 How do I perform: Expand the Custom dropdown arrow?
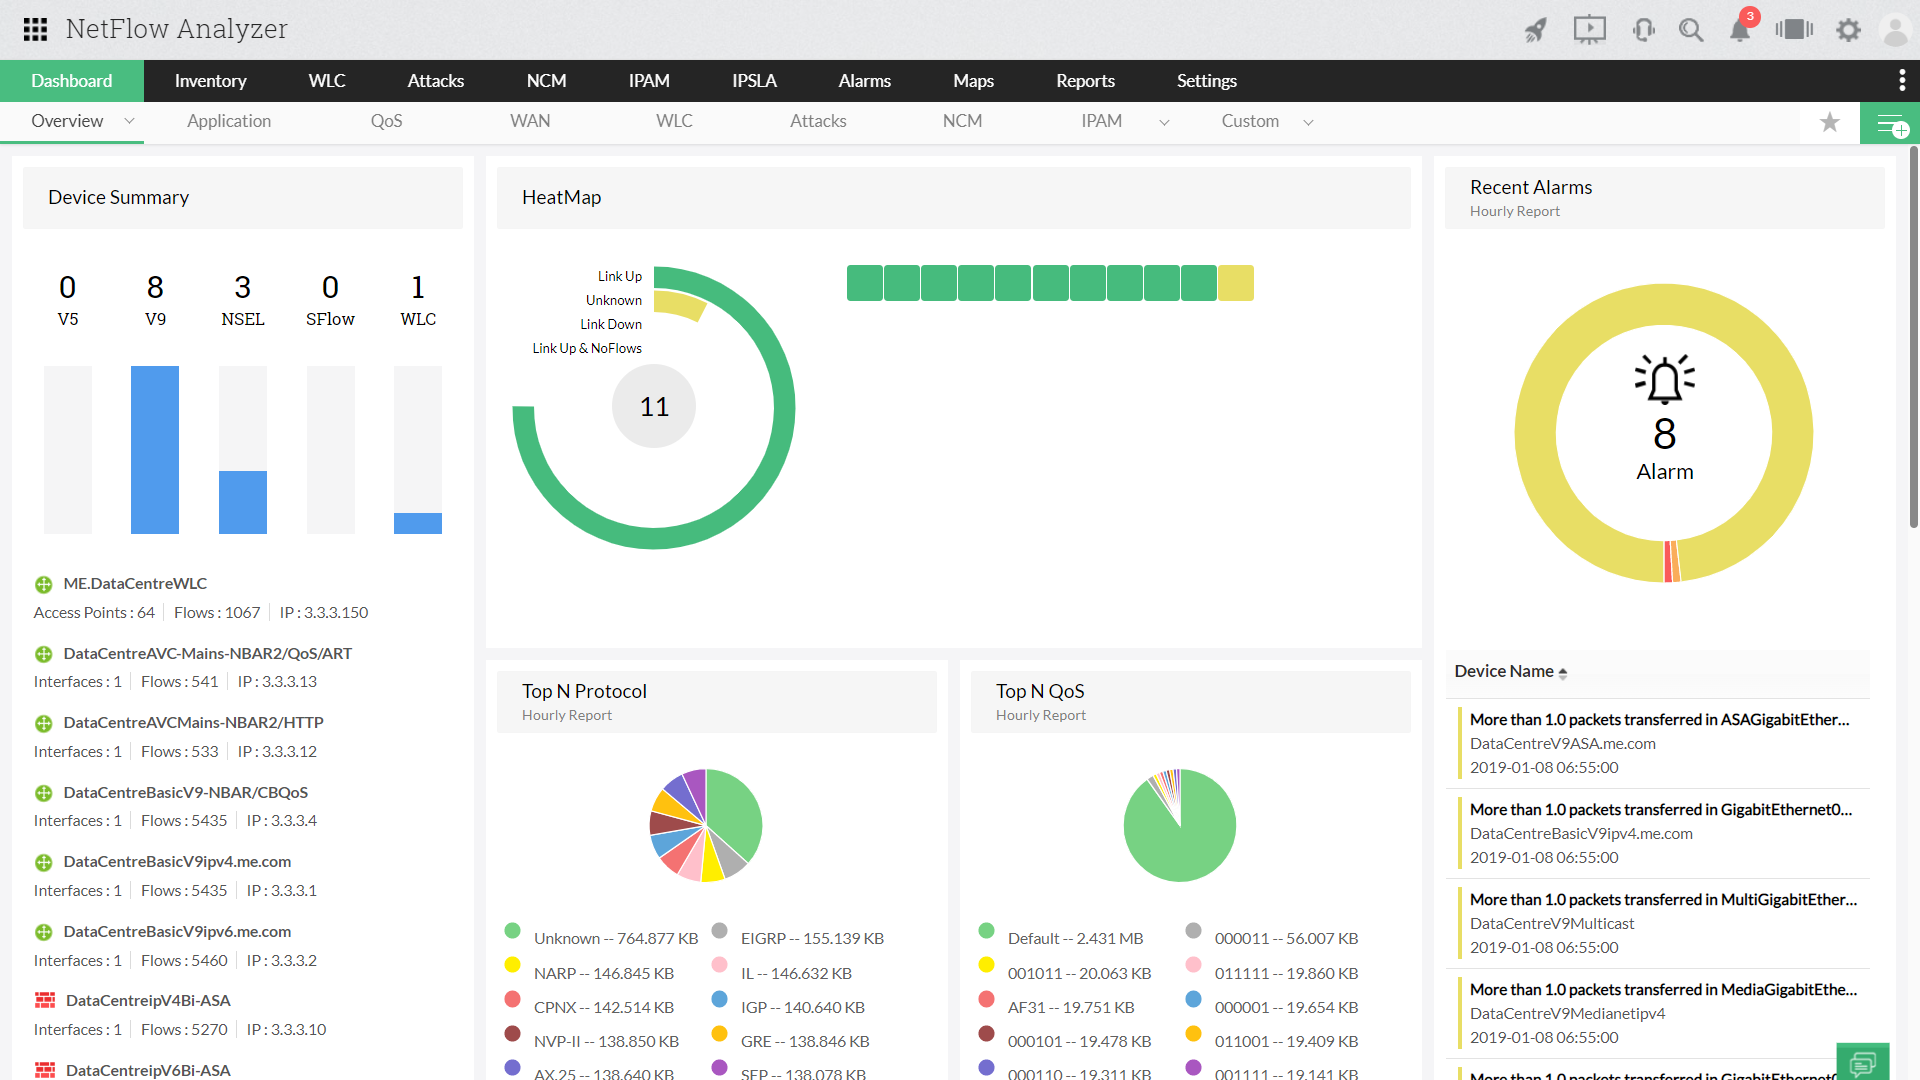point(1308,122)
